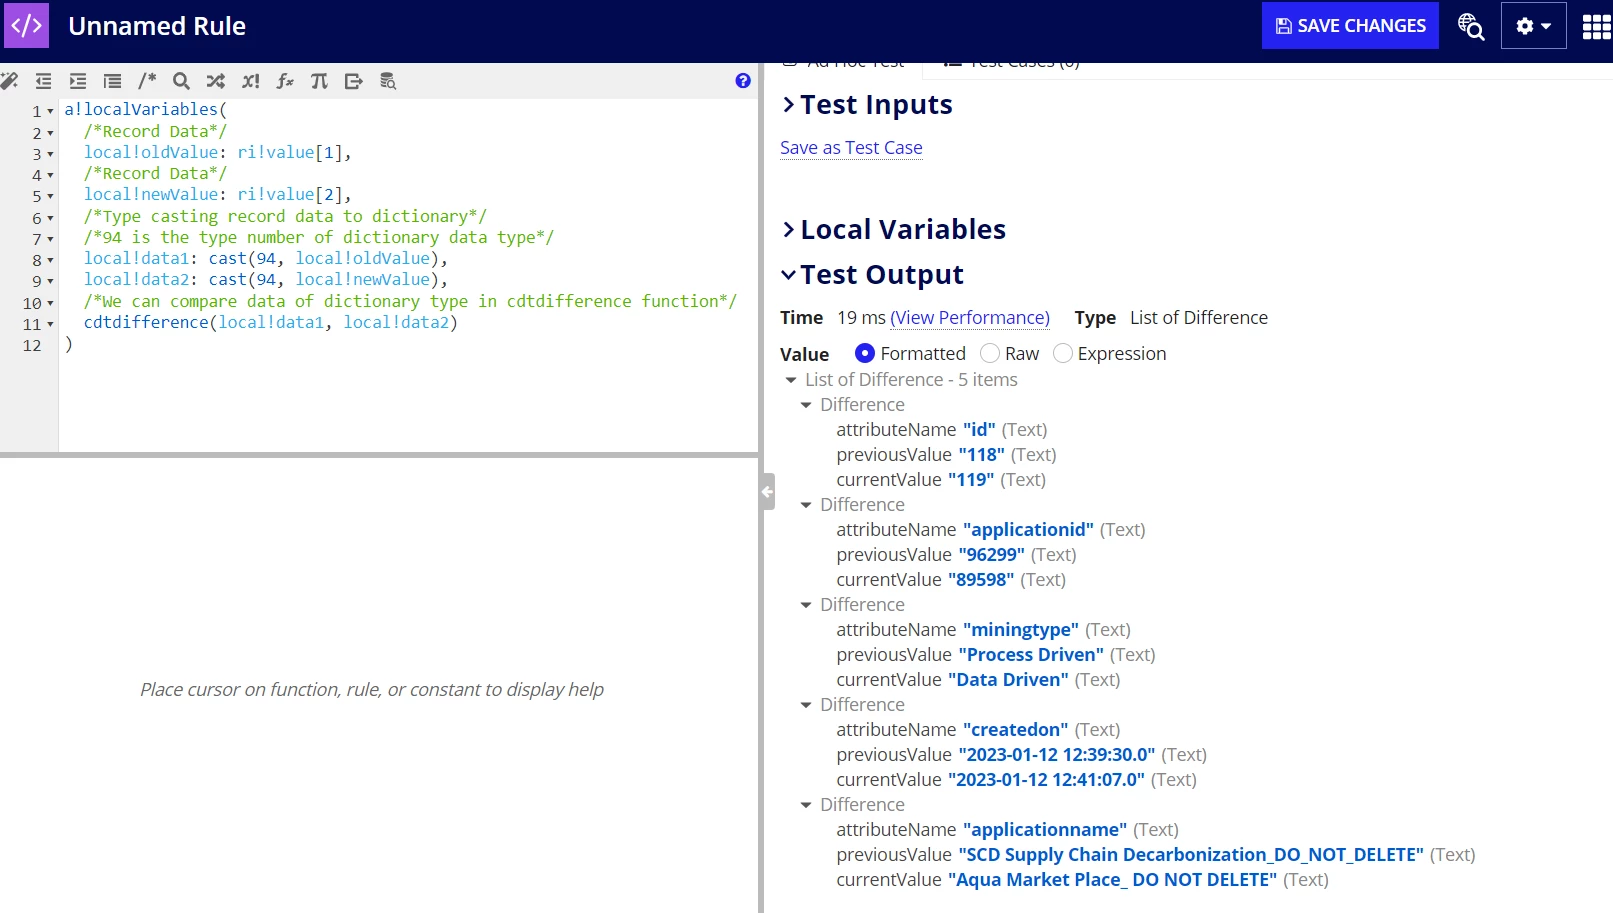Select the Formatted value radio button
Screen dimensions: 1613x913
click(x=865, y=353)
